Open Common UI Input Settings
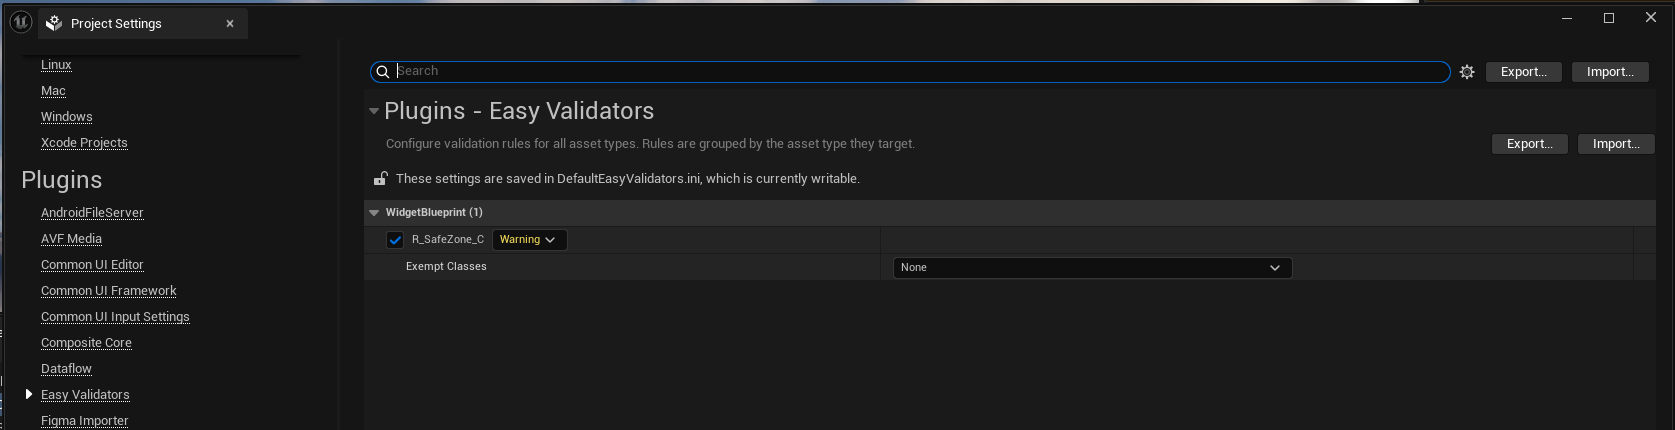This screenshot has width=1675, height=430. [x=115, y=317]
